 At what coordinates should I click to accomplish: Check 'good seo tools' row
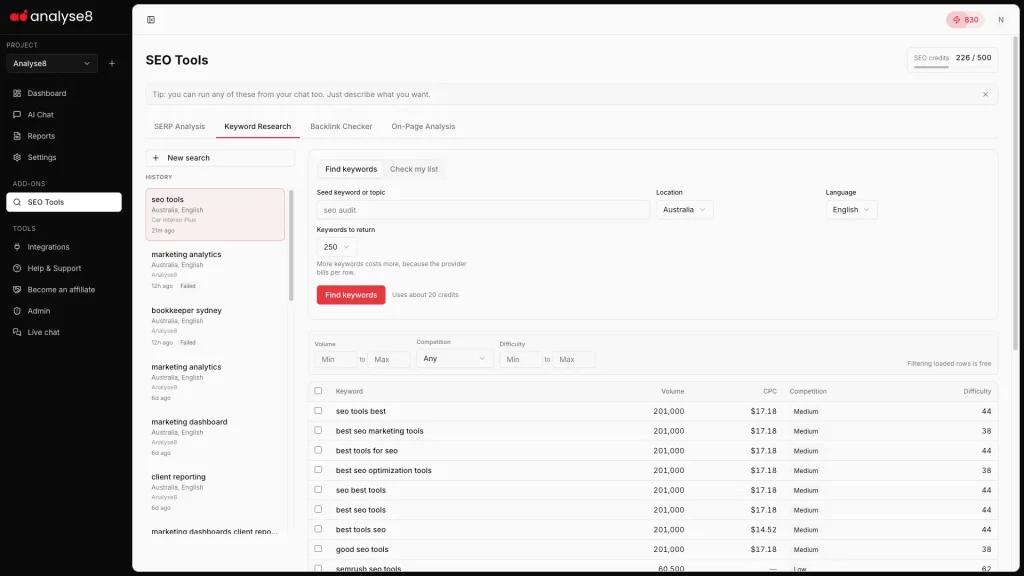point(318,549)
